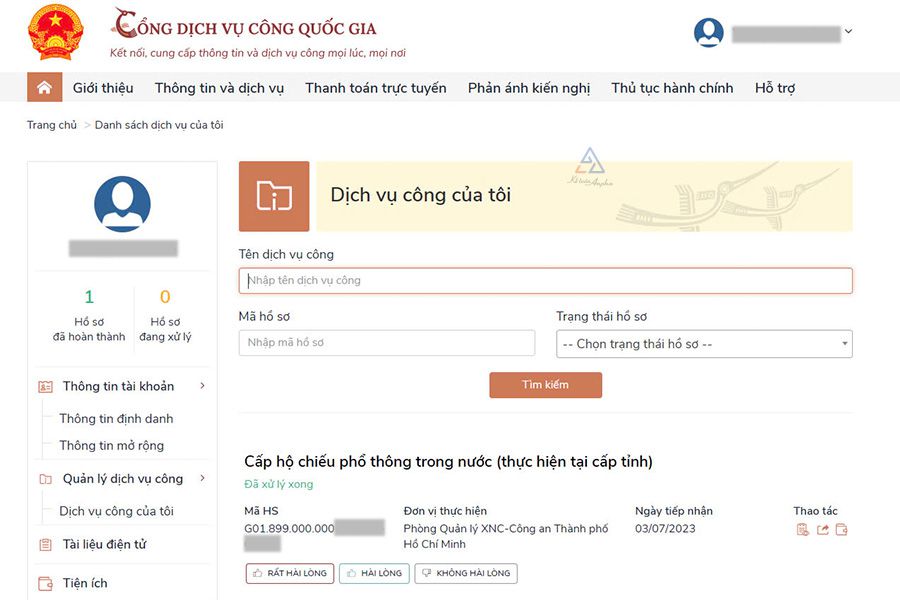Rate the service 'Rất hài lòng'
900x600 pixels.
(x=290, y=573)
